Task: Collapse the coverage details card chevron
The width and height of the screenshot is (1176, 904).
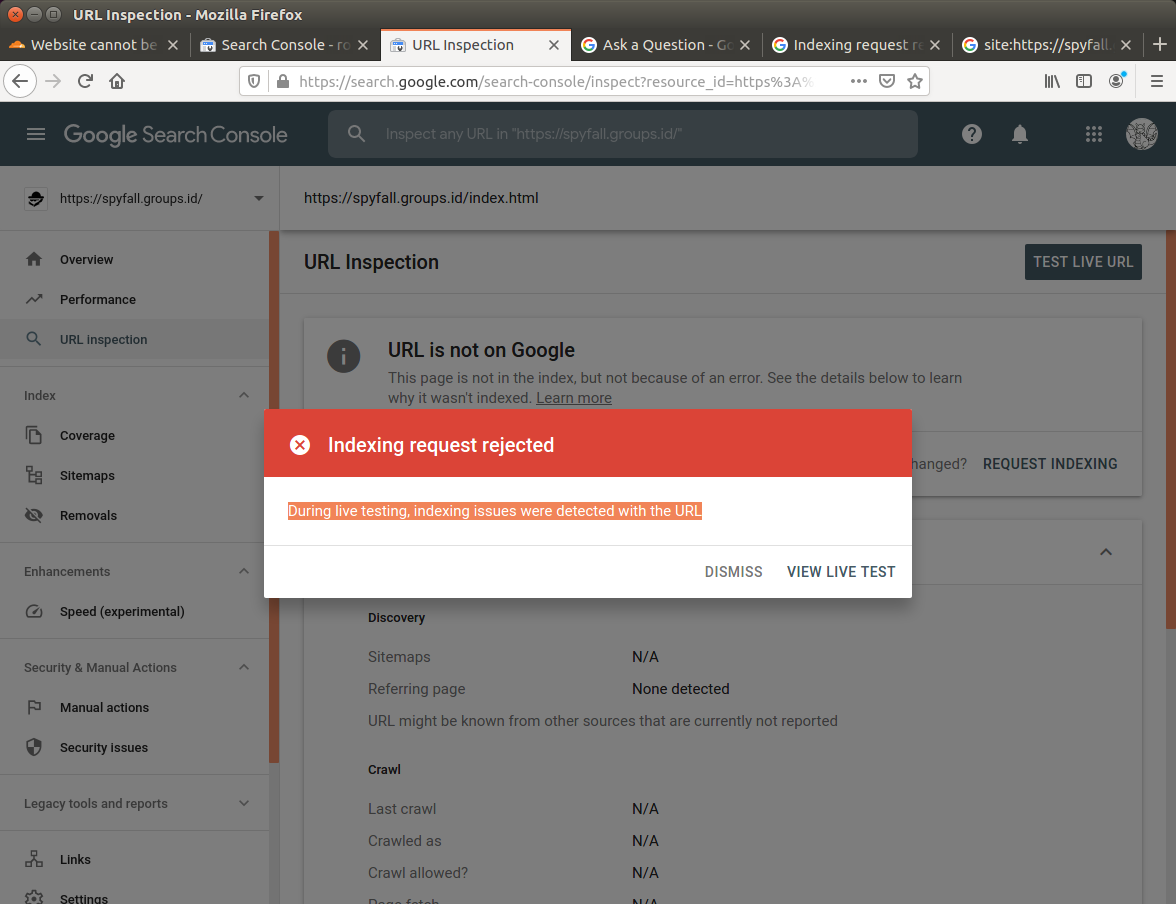Action: click(x=1106, y=552)
